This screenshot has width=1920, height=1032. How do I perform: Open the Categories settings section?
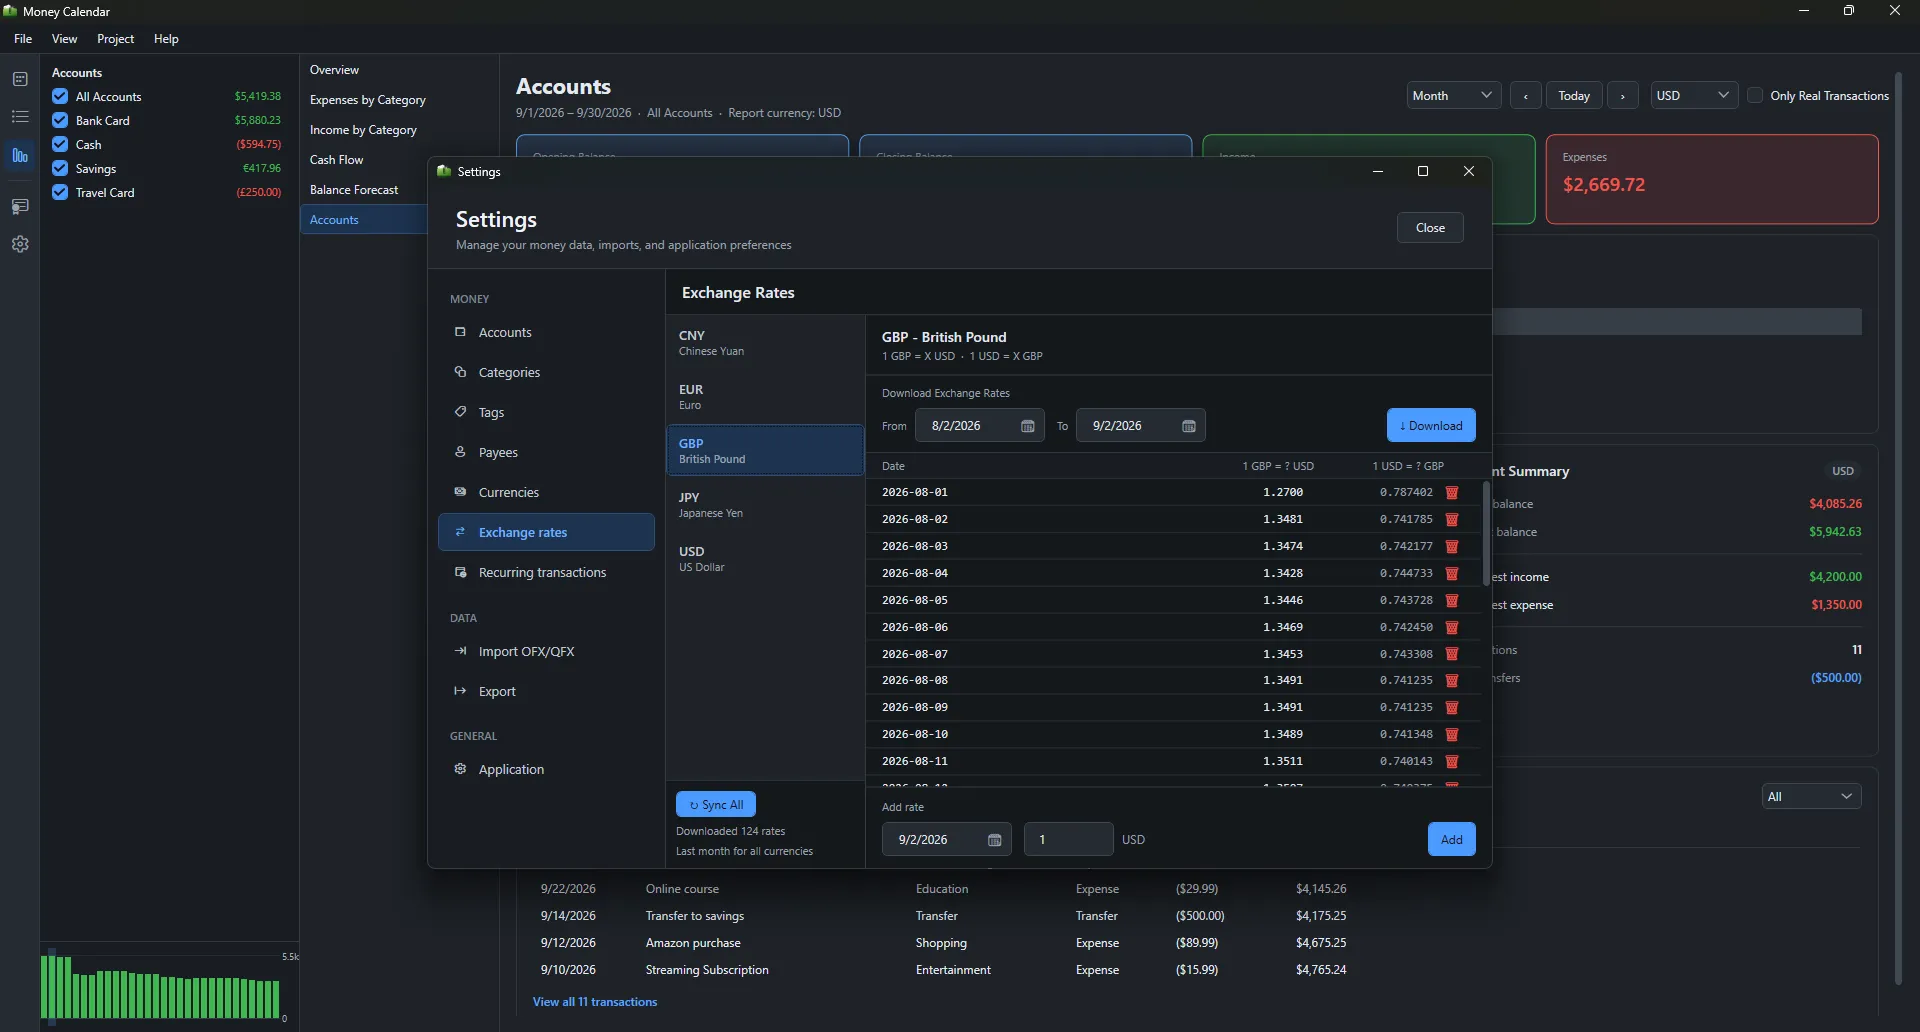tap(546, 372)
